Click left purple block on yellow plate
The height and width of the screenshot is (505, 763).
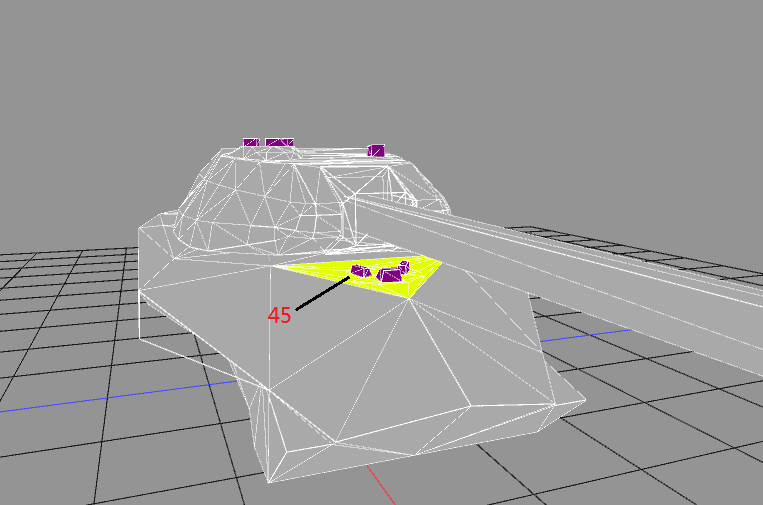360,270
